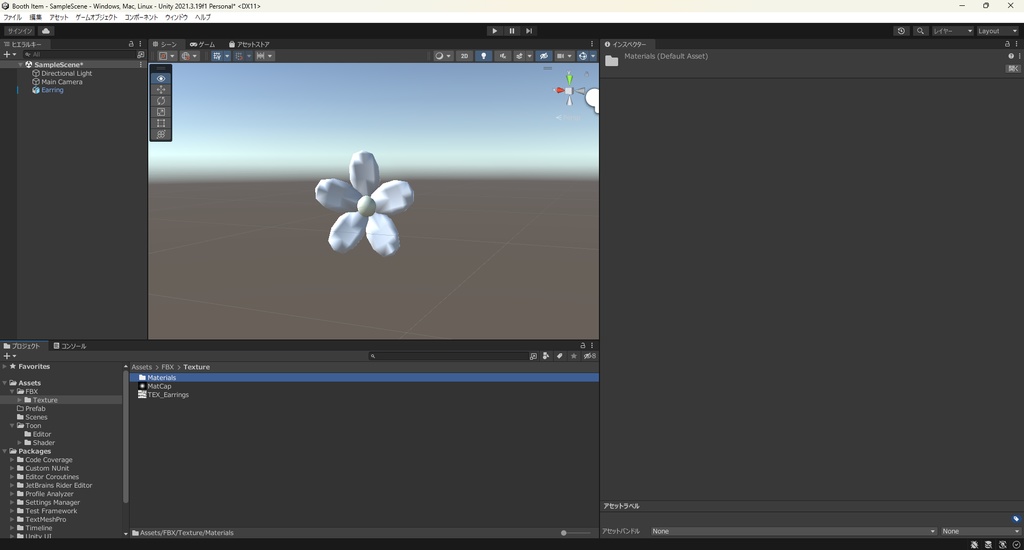Collapse the SampleScene hierarchy arrow
Image resolution: width=1024 pixels, height=550 pixels.
[x=21, y=65]
